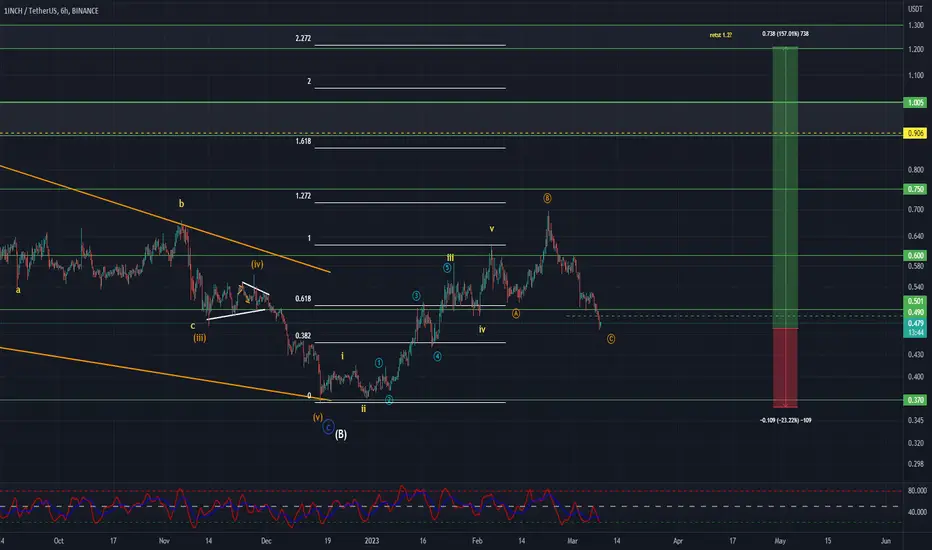Image resolution: width=932 pixels, height=550 pixels.
Task: Click the 0.345 price axis value
Action: (915, 420)
